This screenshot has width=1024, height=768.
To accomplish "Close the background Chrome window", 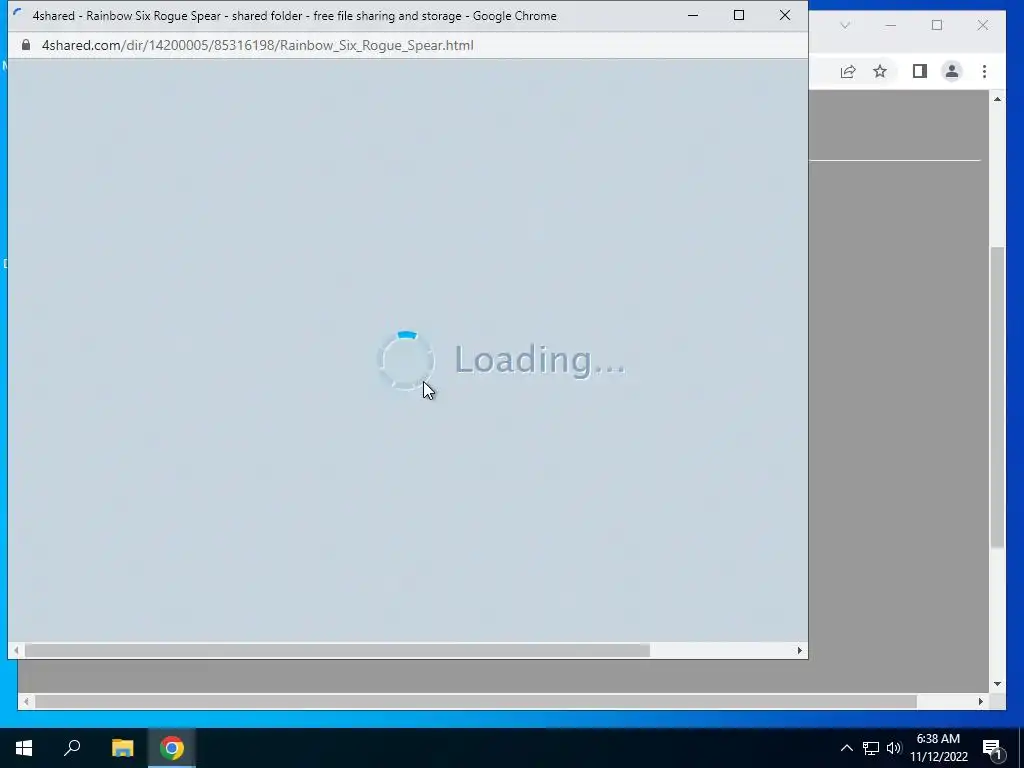I will [x=983, y=25].
